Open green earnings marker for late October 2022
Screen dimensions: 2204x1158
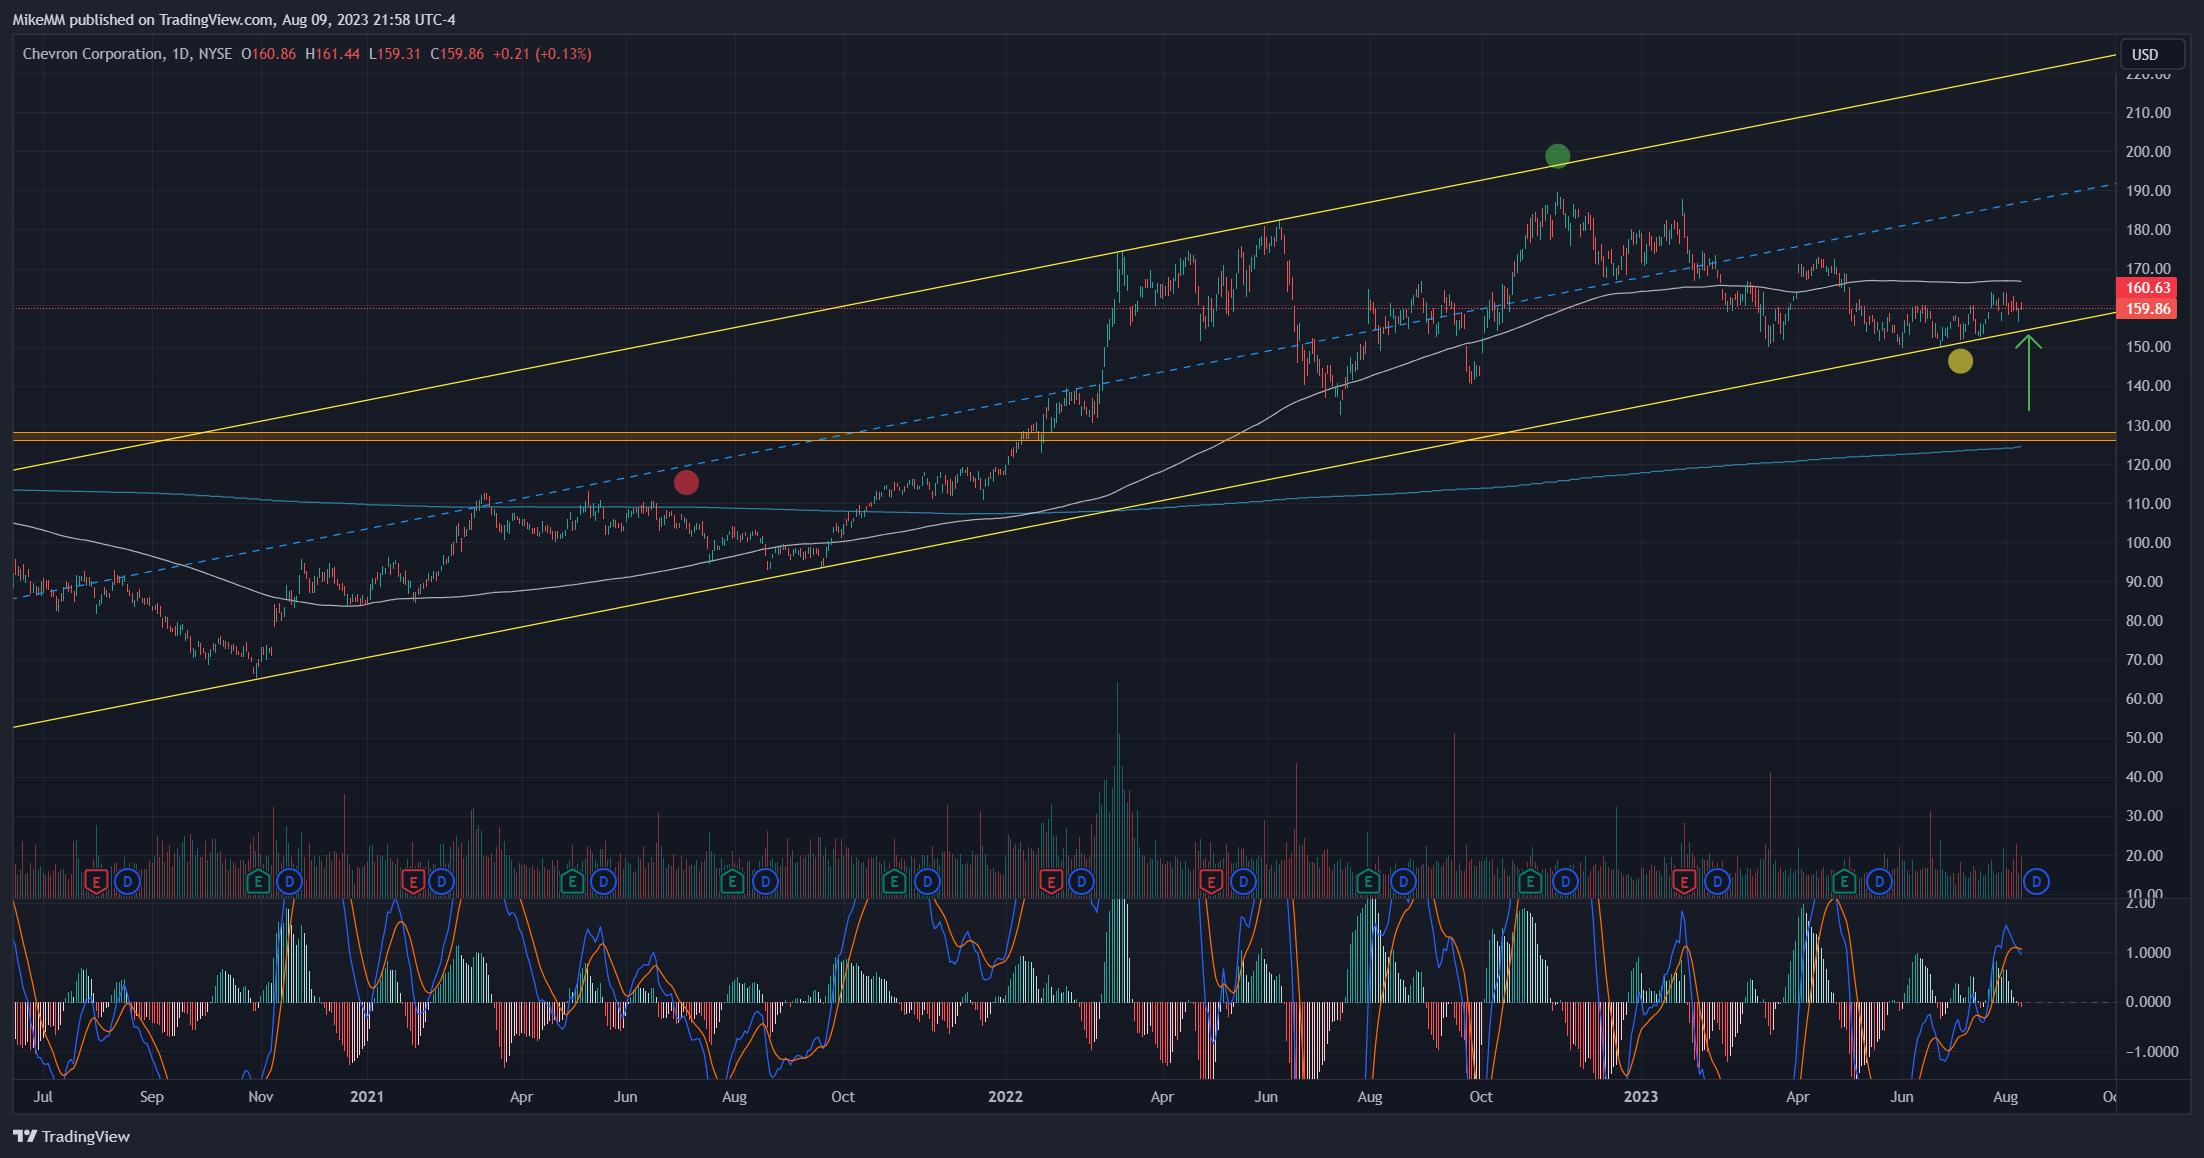tap(1530, 882)
